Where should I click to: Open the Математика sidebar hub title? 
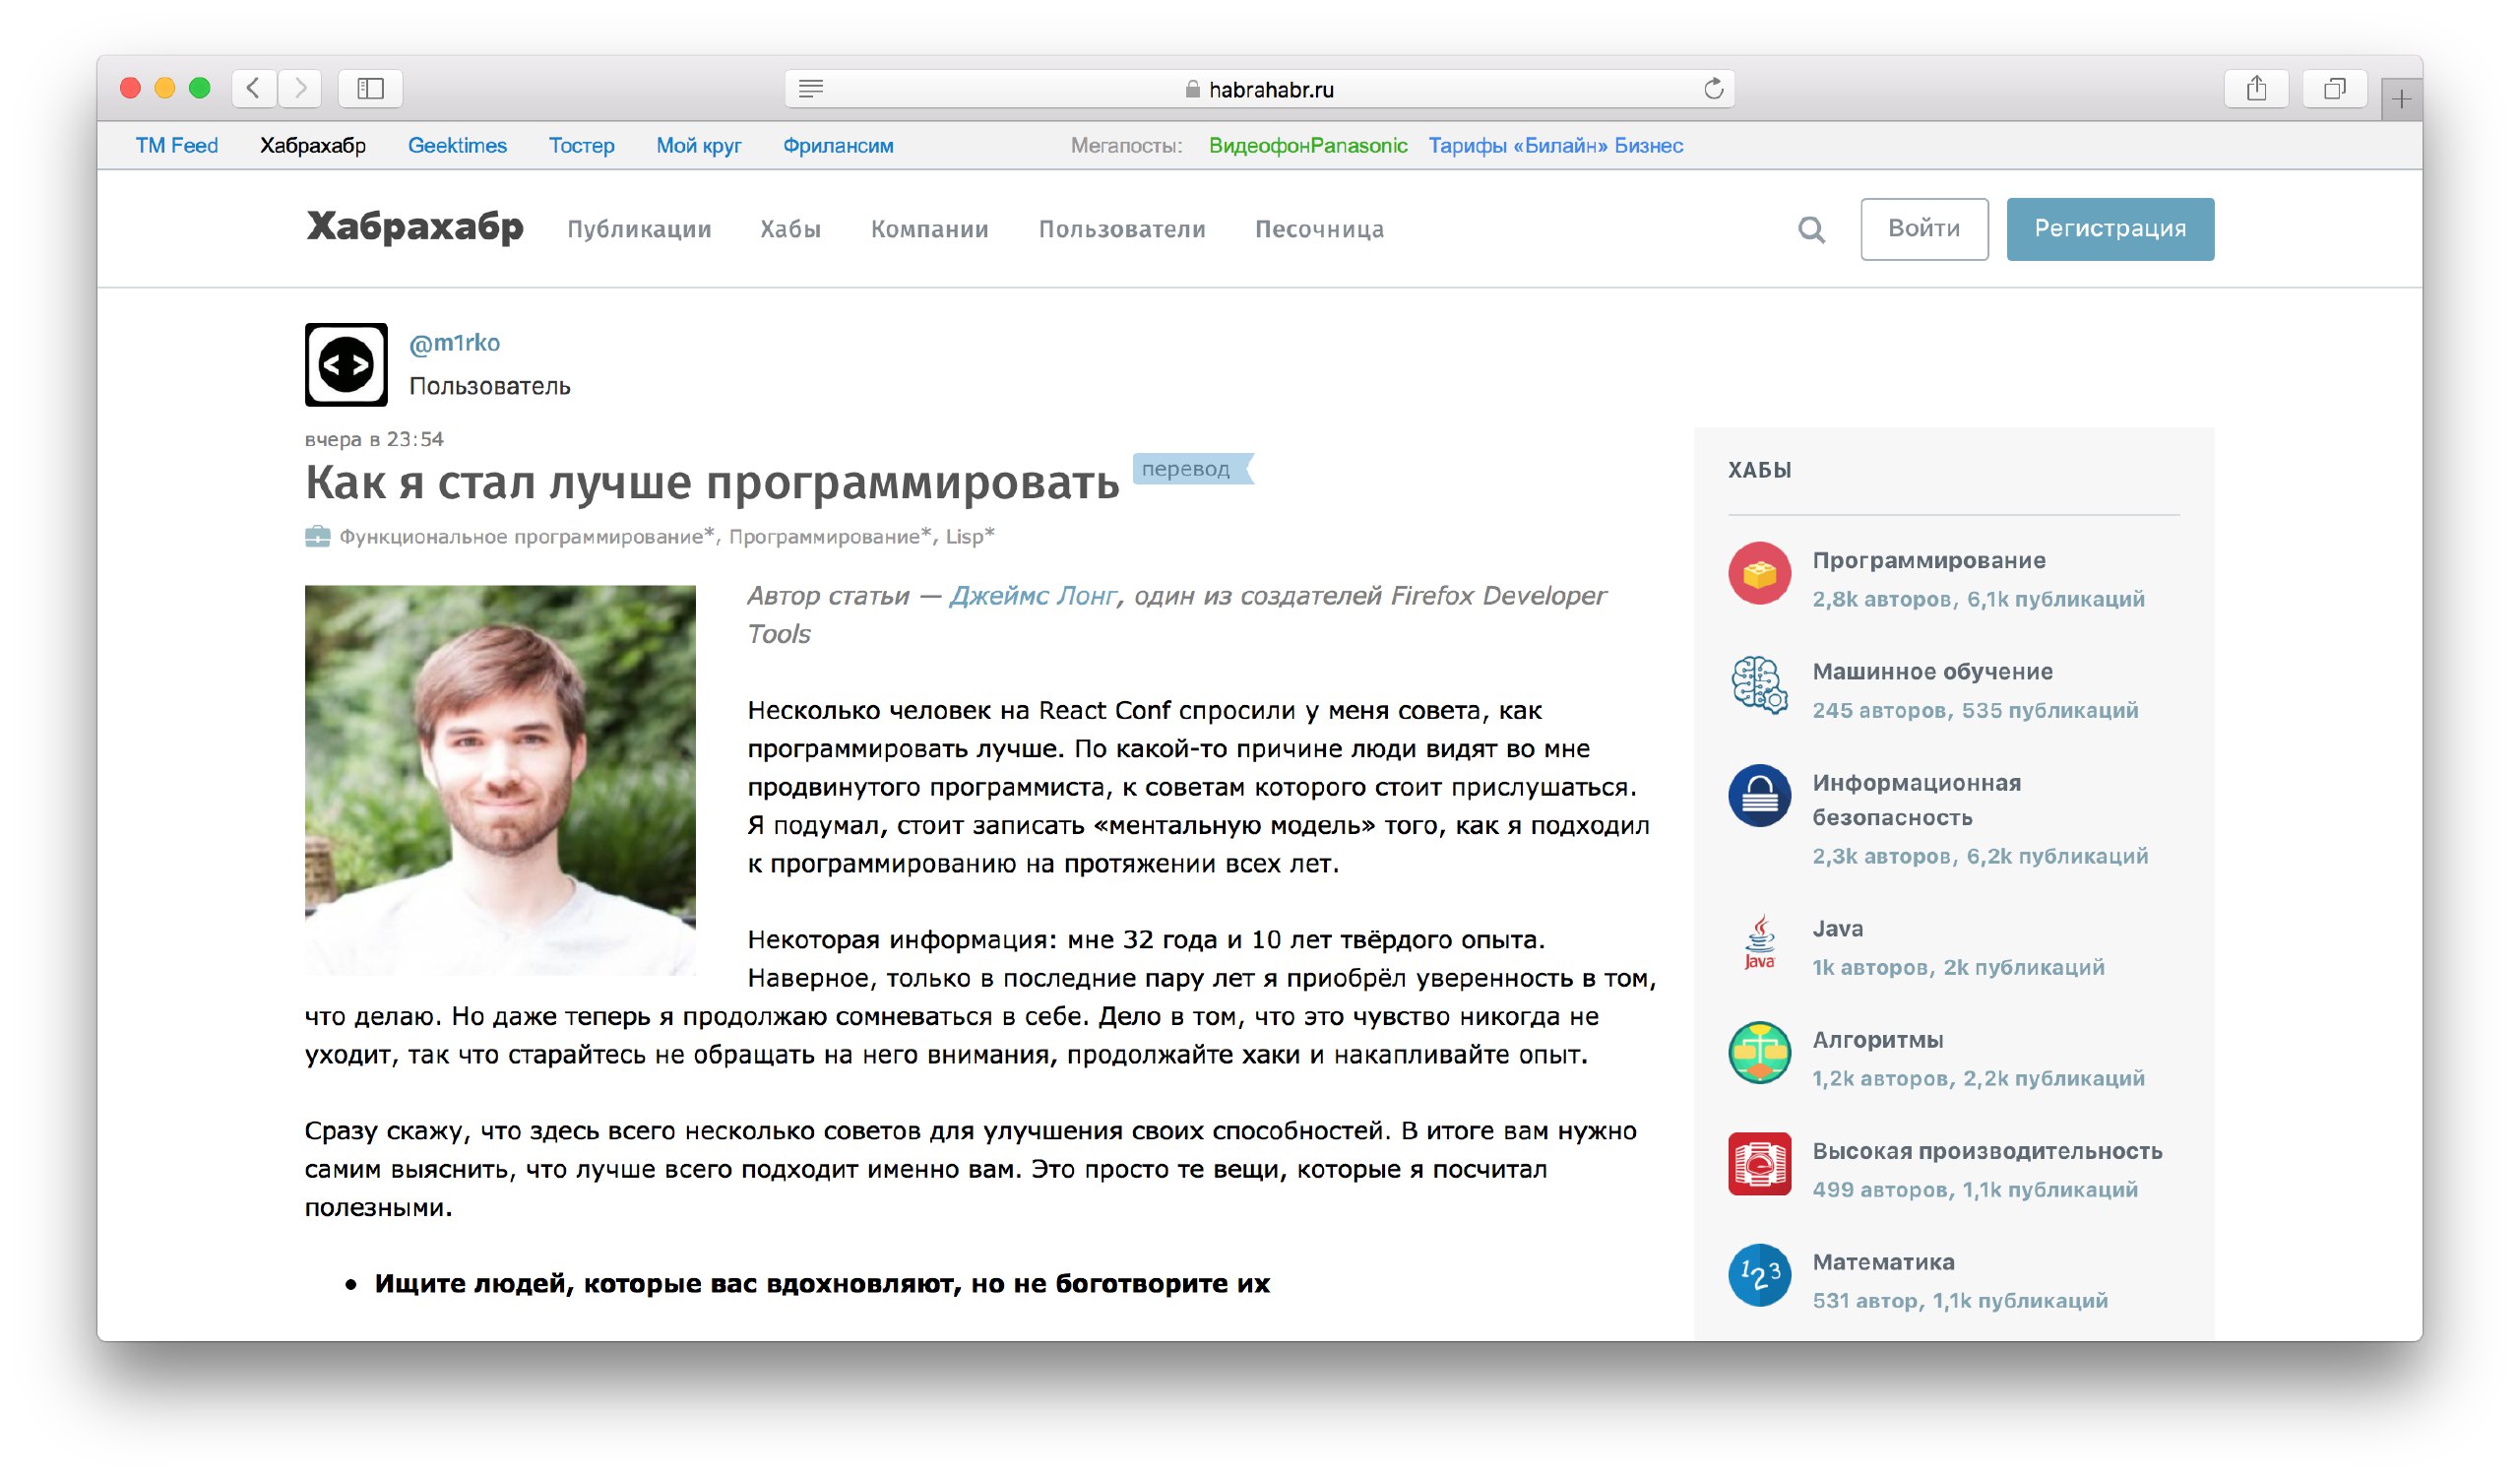tap(1883, 1261)
